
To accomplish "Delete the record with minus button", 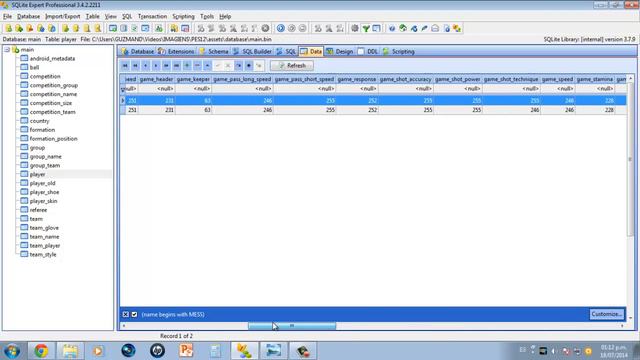I will [197, 65].
